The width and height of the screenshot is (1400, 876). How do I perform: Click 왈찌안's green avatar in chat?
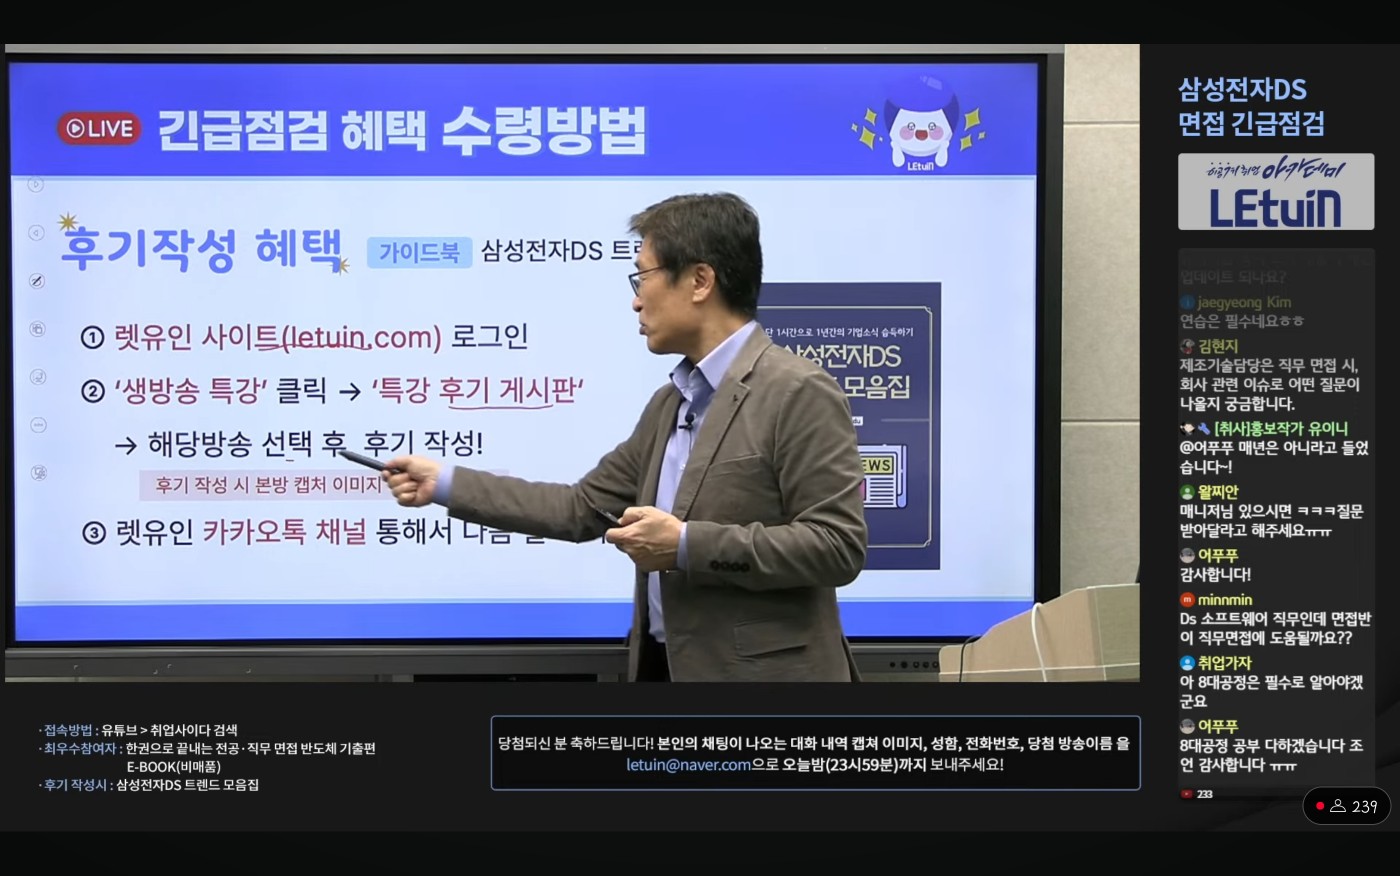1187,492
